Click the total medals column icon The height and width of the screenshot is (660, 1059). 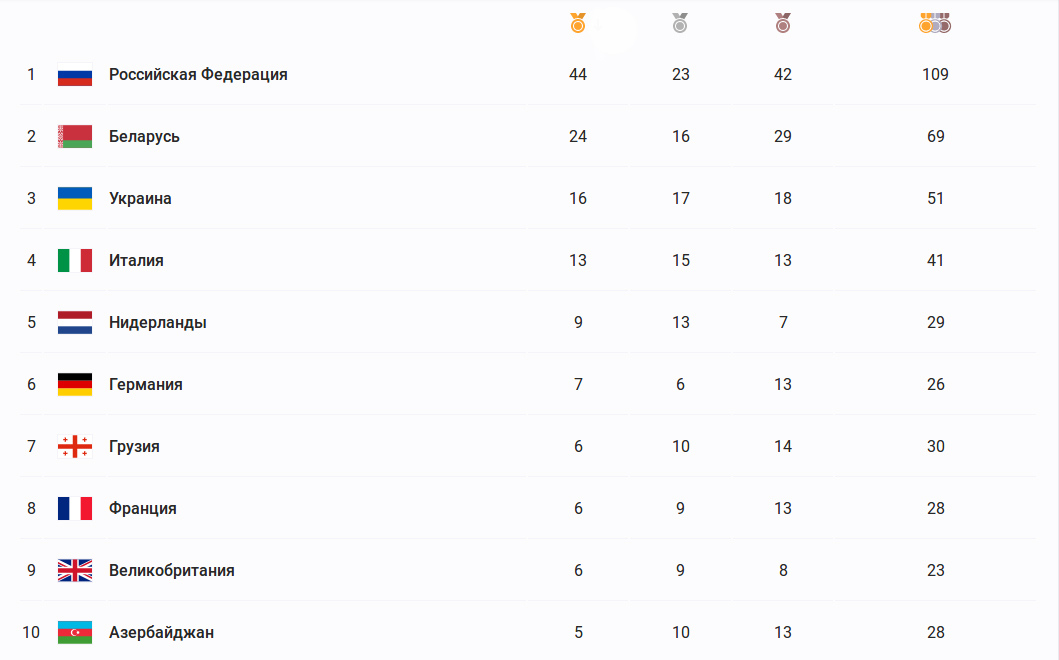pos(935,22)
